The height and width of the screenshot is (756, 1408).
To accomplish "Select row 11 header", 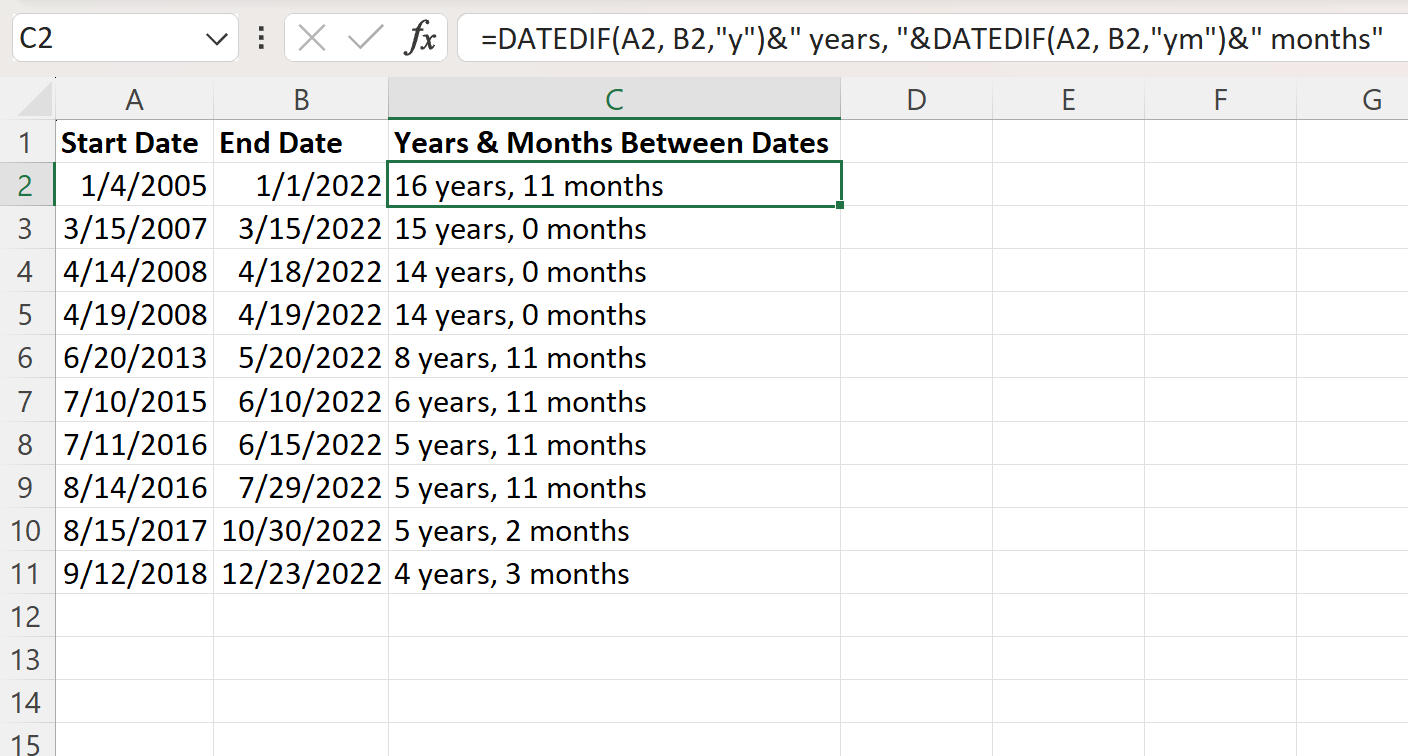I will pos(27,573).
